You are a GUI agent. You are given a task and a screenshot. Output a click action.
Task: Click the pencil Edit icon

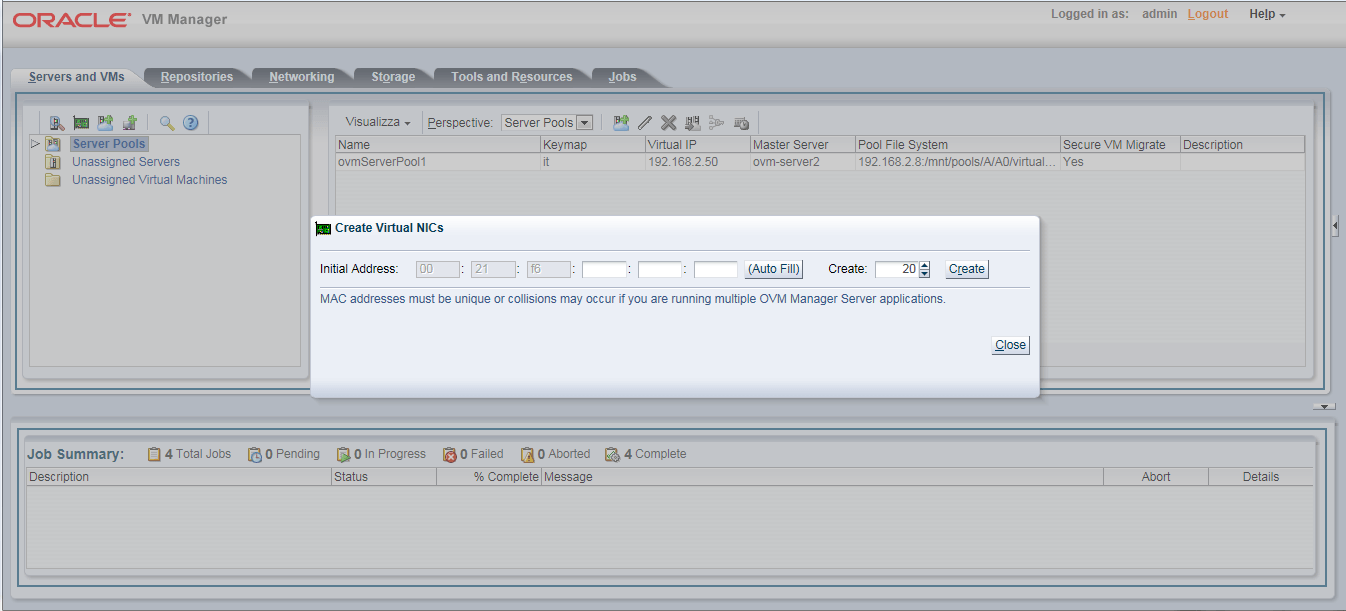coord(645,123)
